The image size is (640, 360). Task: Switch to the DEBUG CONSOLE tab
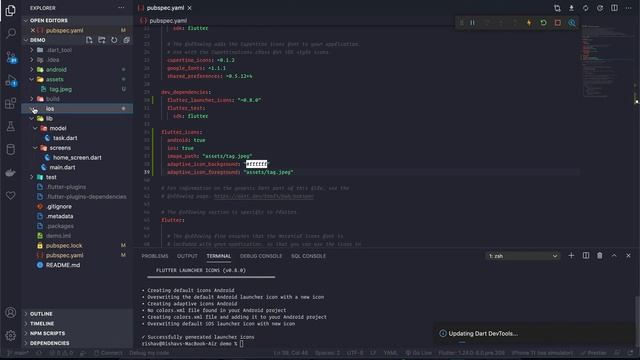click(x=261, y=256)
